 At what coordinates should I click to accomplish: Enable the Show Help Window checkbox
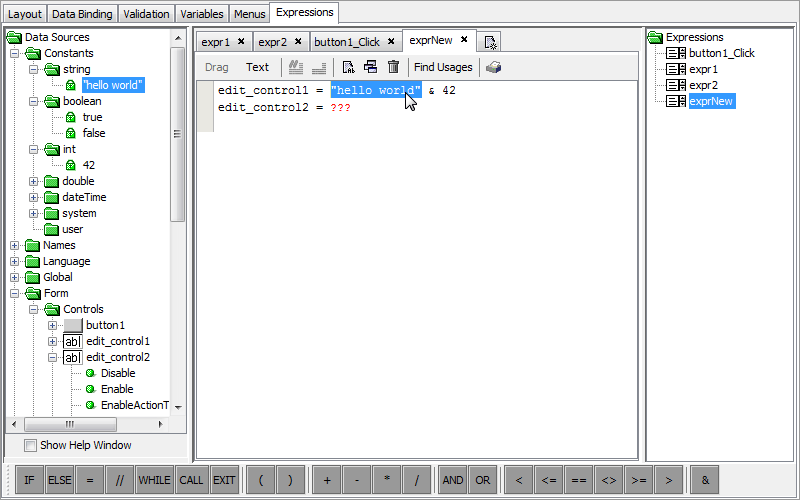[30, 445]
